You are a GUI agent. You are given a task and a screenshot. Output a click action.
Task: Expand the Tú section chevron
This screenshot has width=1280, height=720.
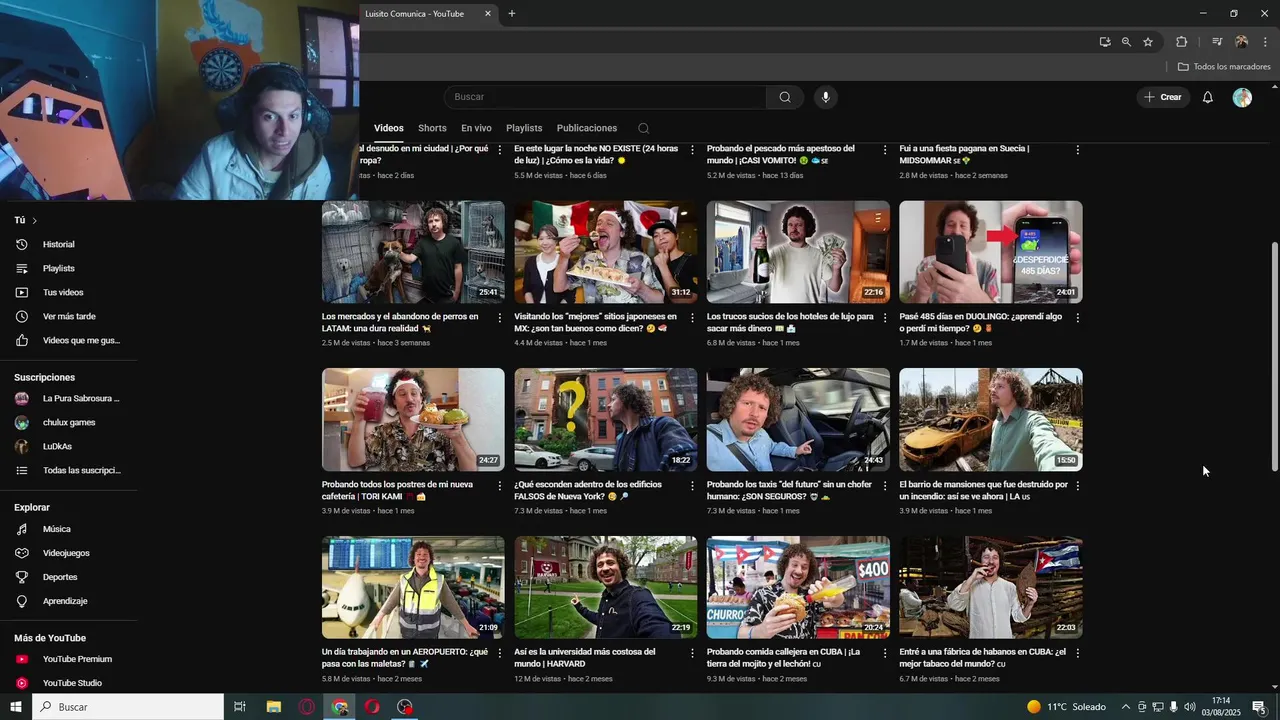[x=34, y=220]
